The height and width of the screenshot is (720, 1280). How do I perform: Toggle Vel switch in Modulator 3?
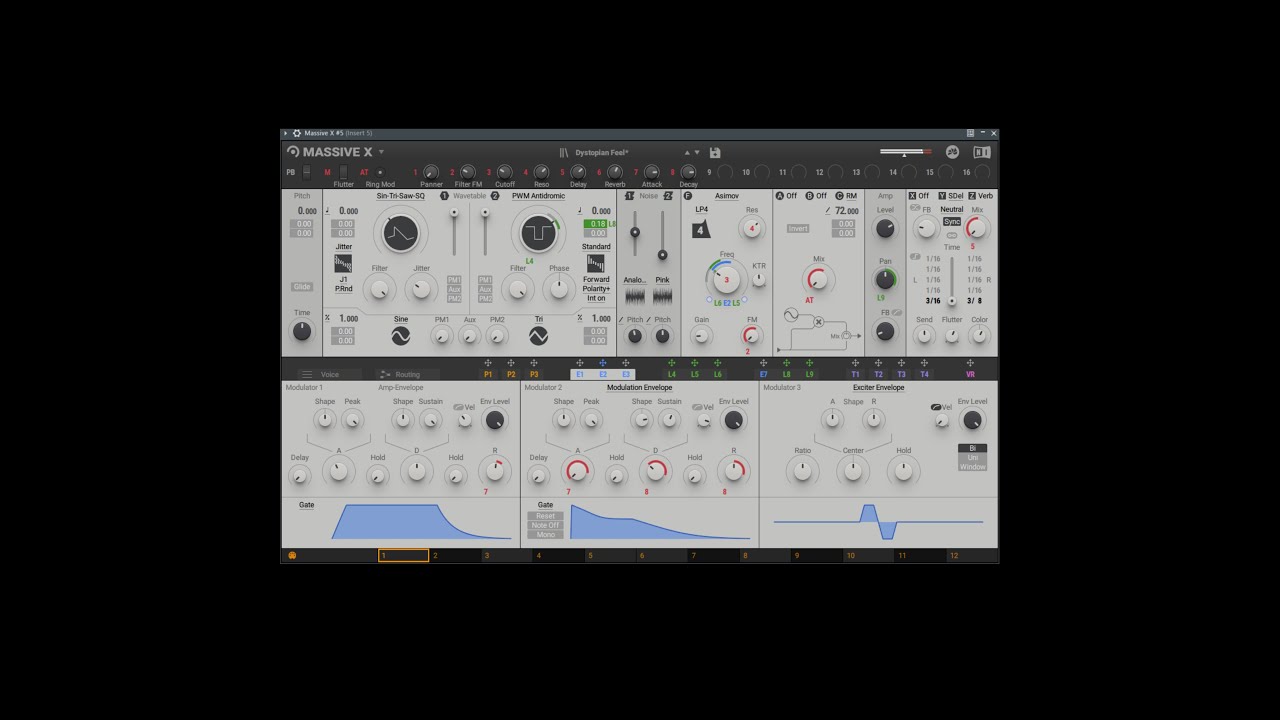coord(936,408)
